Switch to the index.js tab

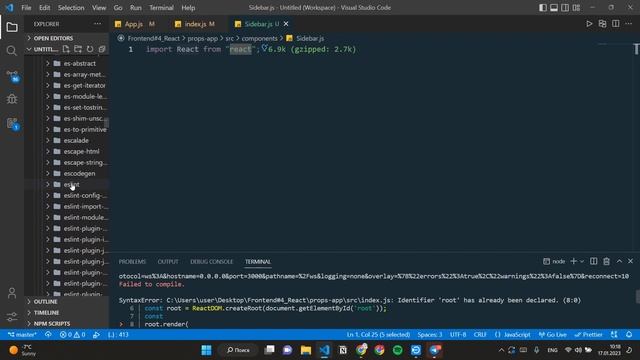click(195, 24)
